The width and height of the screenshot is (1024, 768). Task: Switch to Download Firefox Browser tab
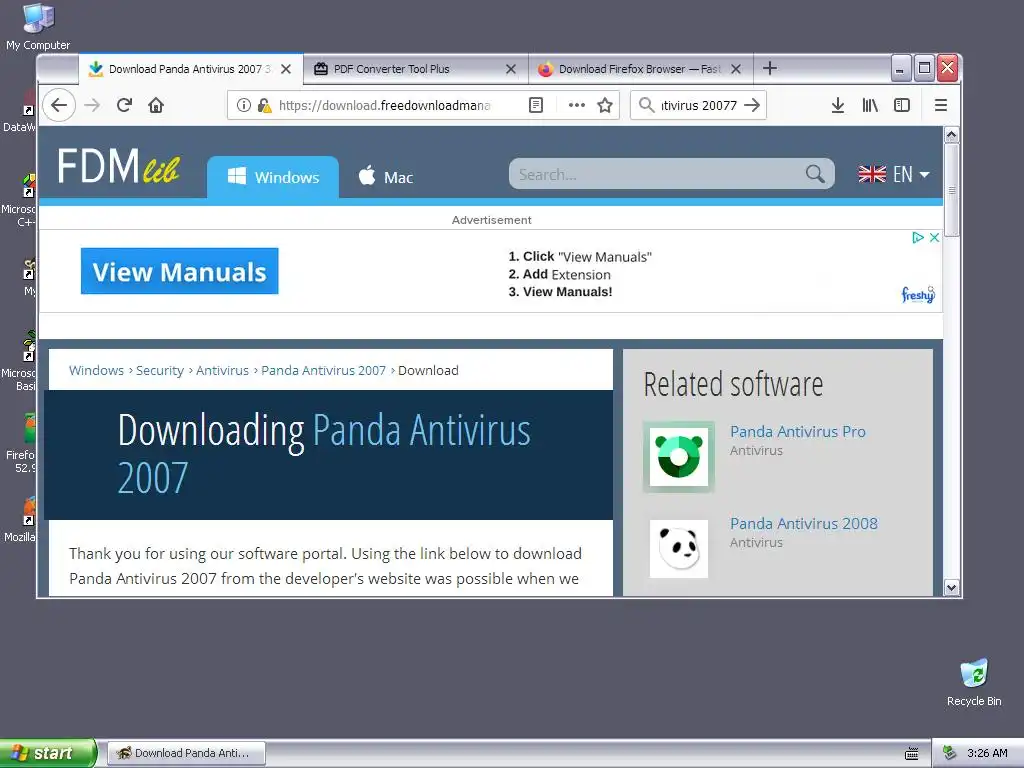point(640,69)
